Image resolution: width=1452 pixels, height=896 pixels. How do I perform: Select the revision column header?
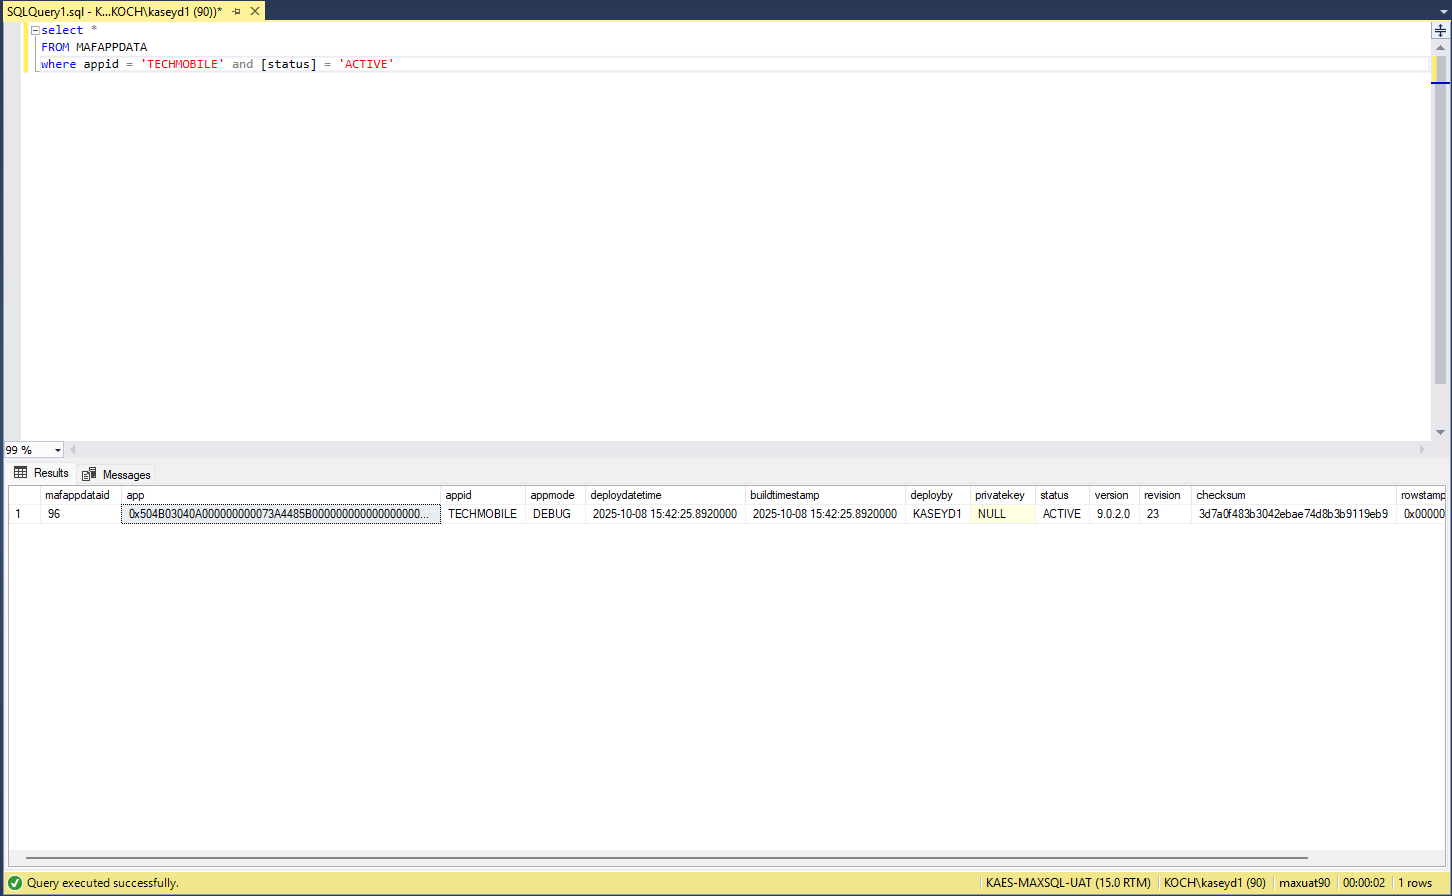[x=1165, y=495]
